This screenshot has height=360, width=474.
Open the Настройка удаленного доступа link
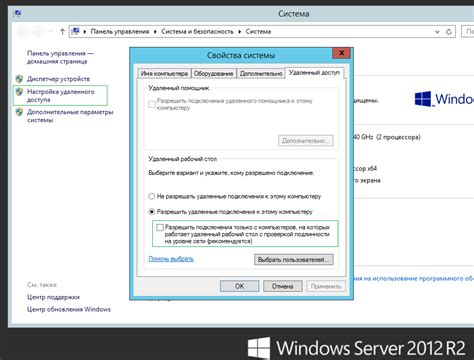pos(61,96)
